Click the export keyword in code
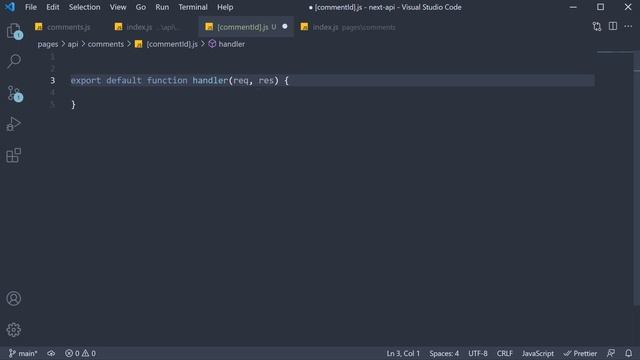 (86, 80)
